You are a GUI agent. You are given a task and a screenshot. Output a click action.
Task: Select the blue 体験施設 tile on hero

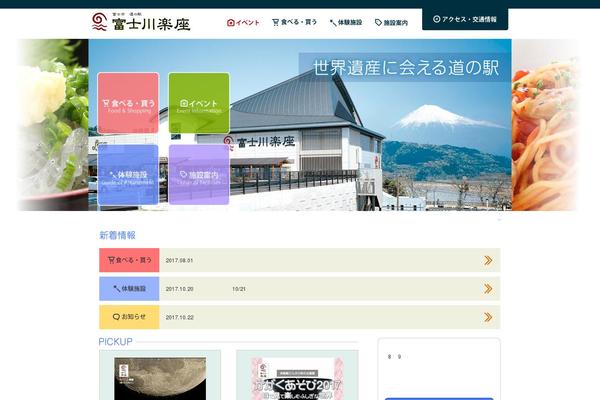[128, 175]
